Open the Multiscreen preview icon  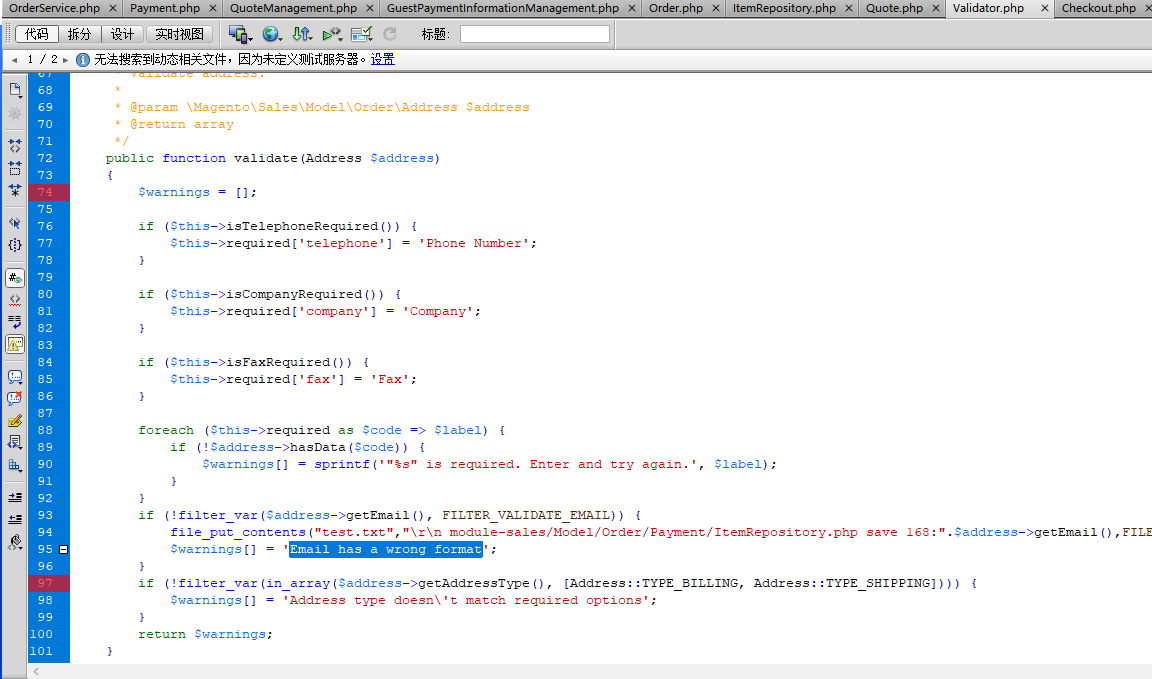[239, 33]
